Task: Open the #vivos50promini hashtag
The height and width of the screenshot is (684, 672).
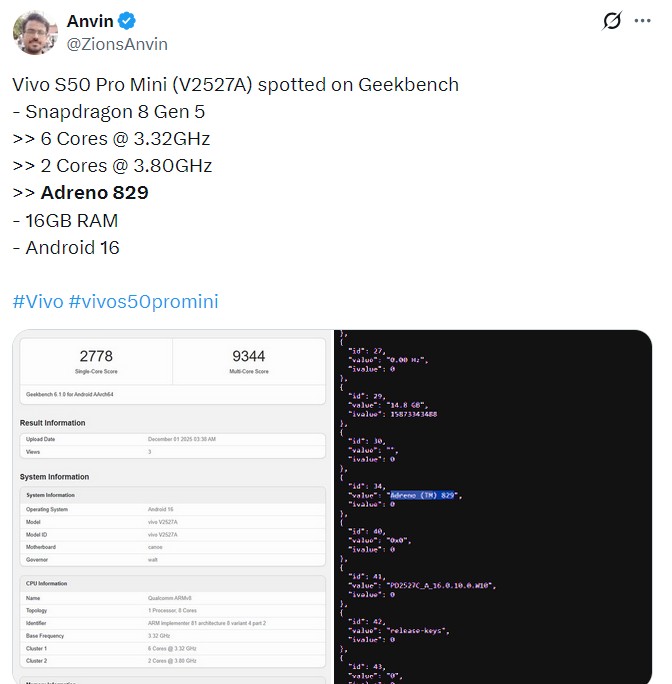Action: coord(143,301)
